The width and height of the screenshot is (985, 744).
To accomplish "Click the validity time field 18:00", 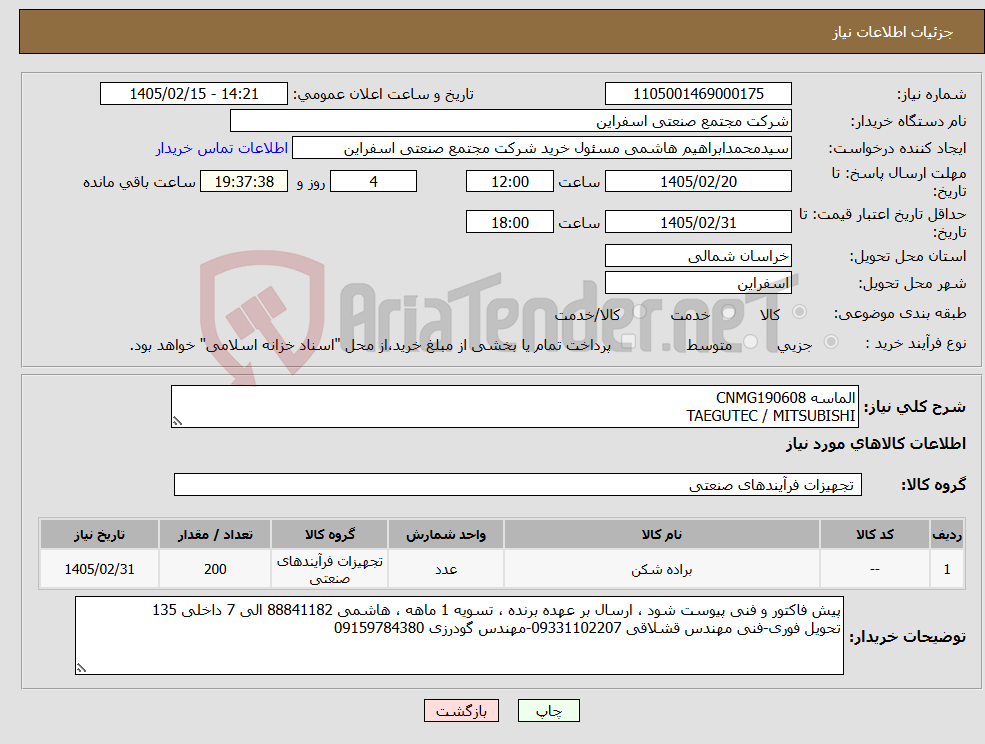I will [509, 222].
